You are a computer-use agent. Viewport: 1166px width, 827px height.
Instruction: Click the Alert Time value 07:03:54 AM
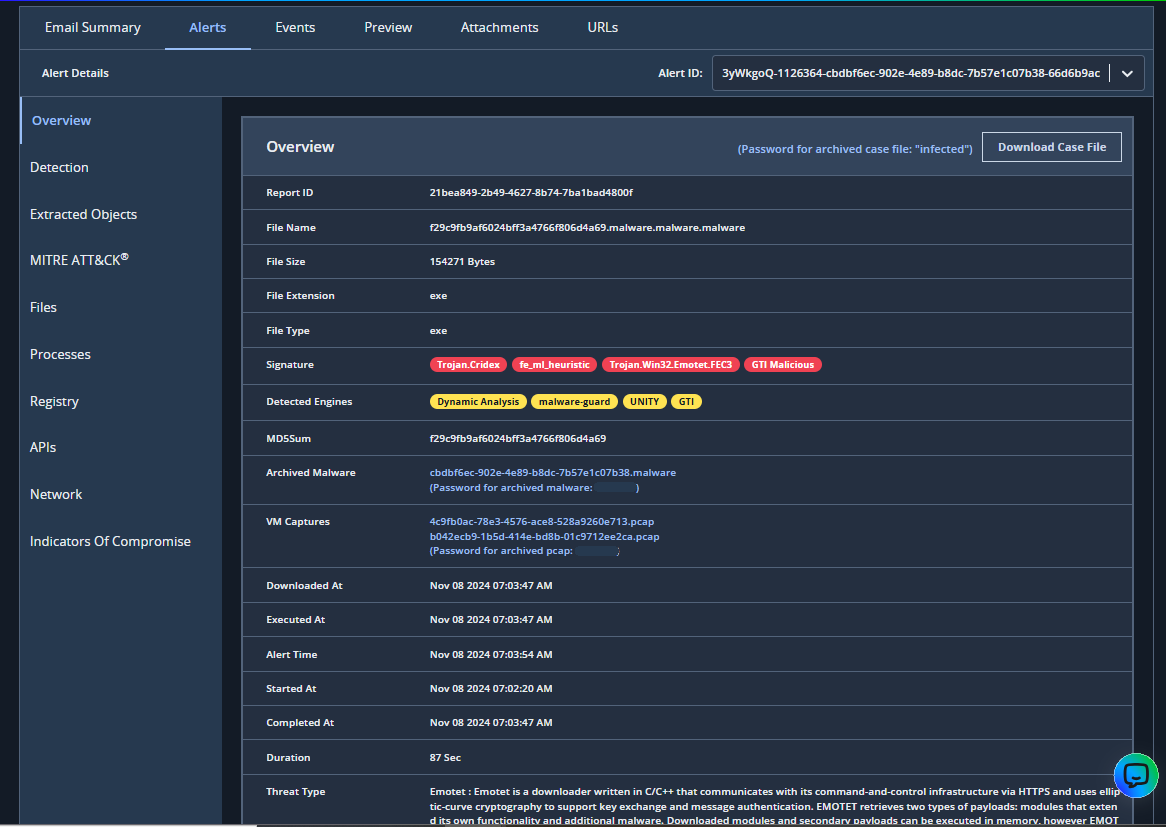(491, 654)
